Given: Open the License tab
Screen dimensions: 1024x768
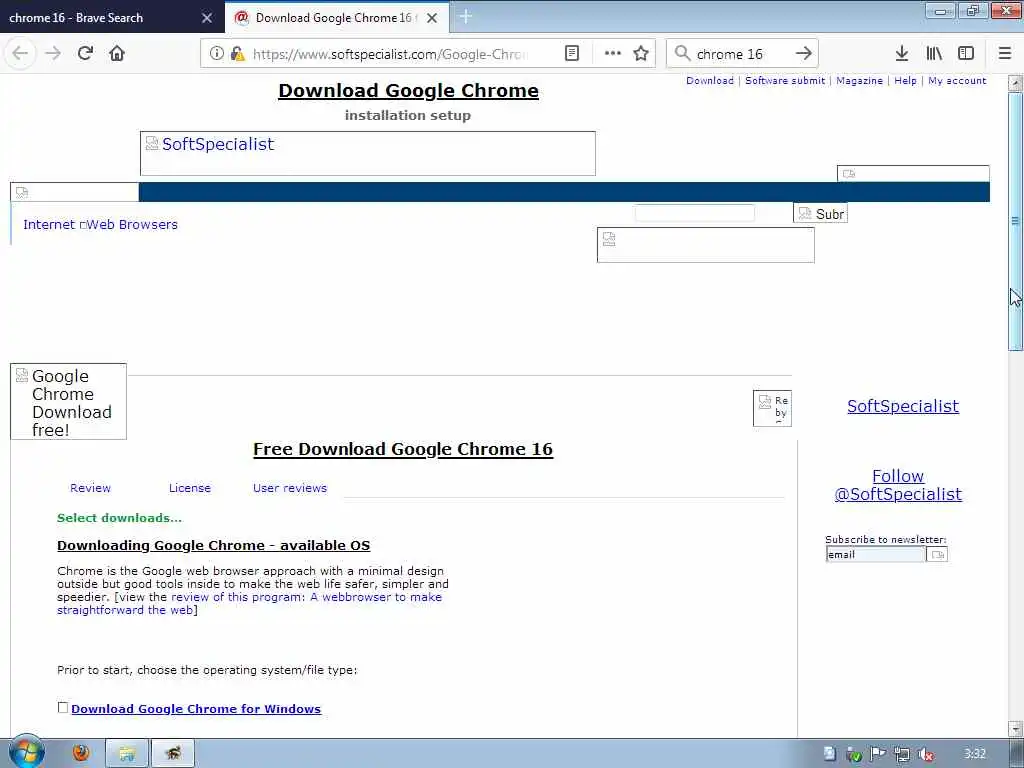Looking at the screenshot, I should [x=189, y=488].
